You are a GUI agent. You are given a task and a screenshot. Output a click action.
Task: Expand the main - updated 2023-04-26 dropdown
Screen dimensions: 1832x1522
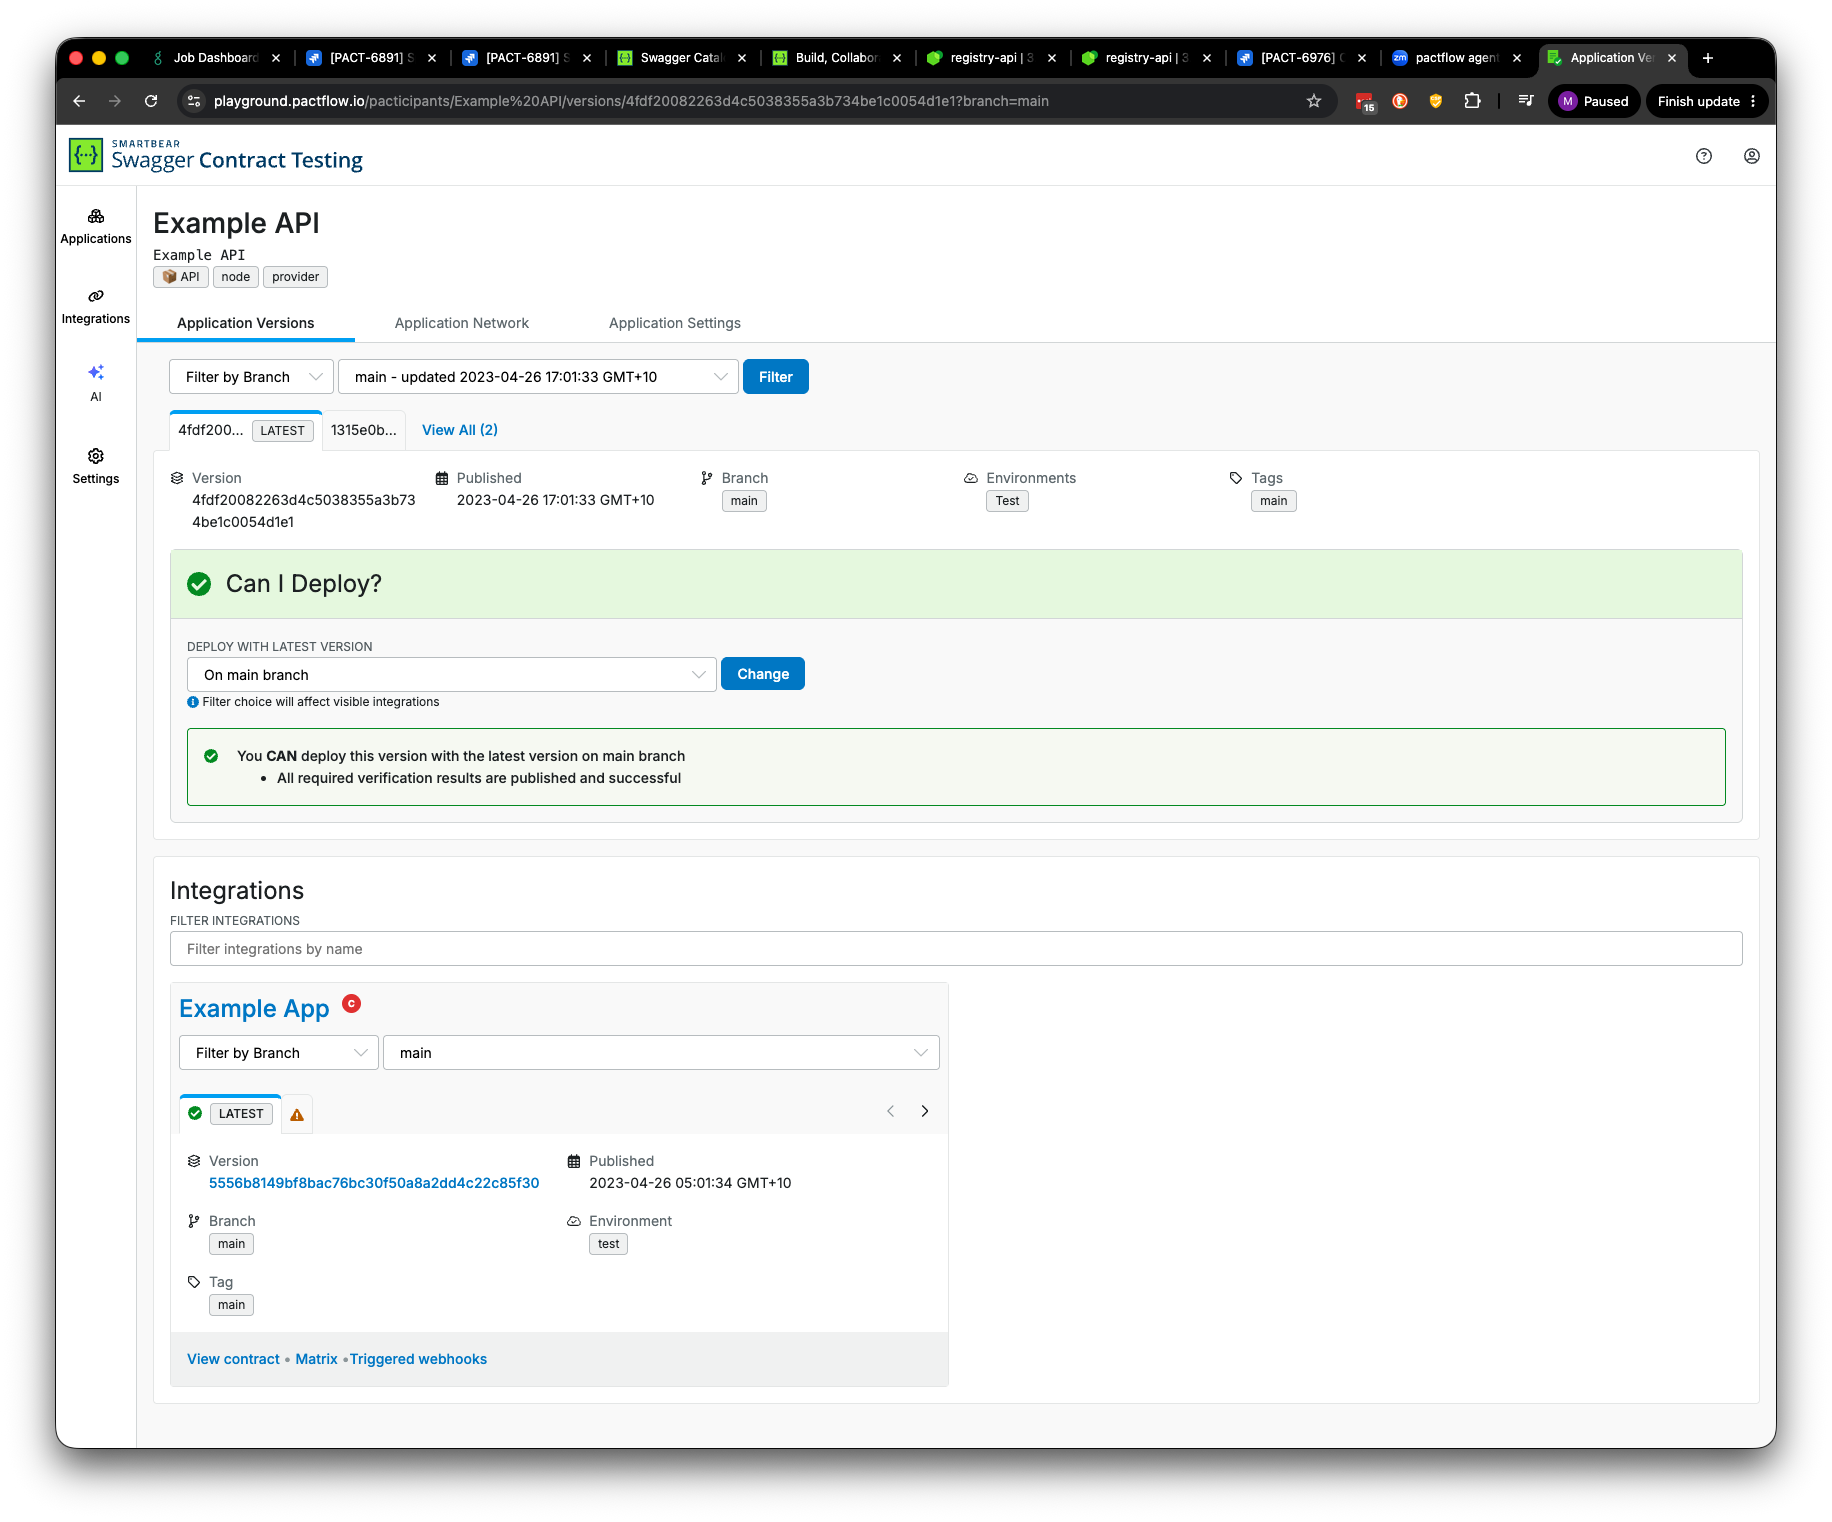(538, 377)
